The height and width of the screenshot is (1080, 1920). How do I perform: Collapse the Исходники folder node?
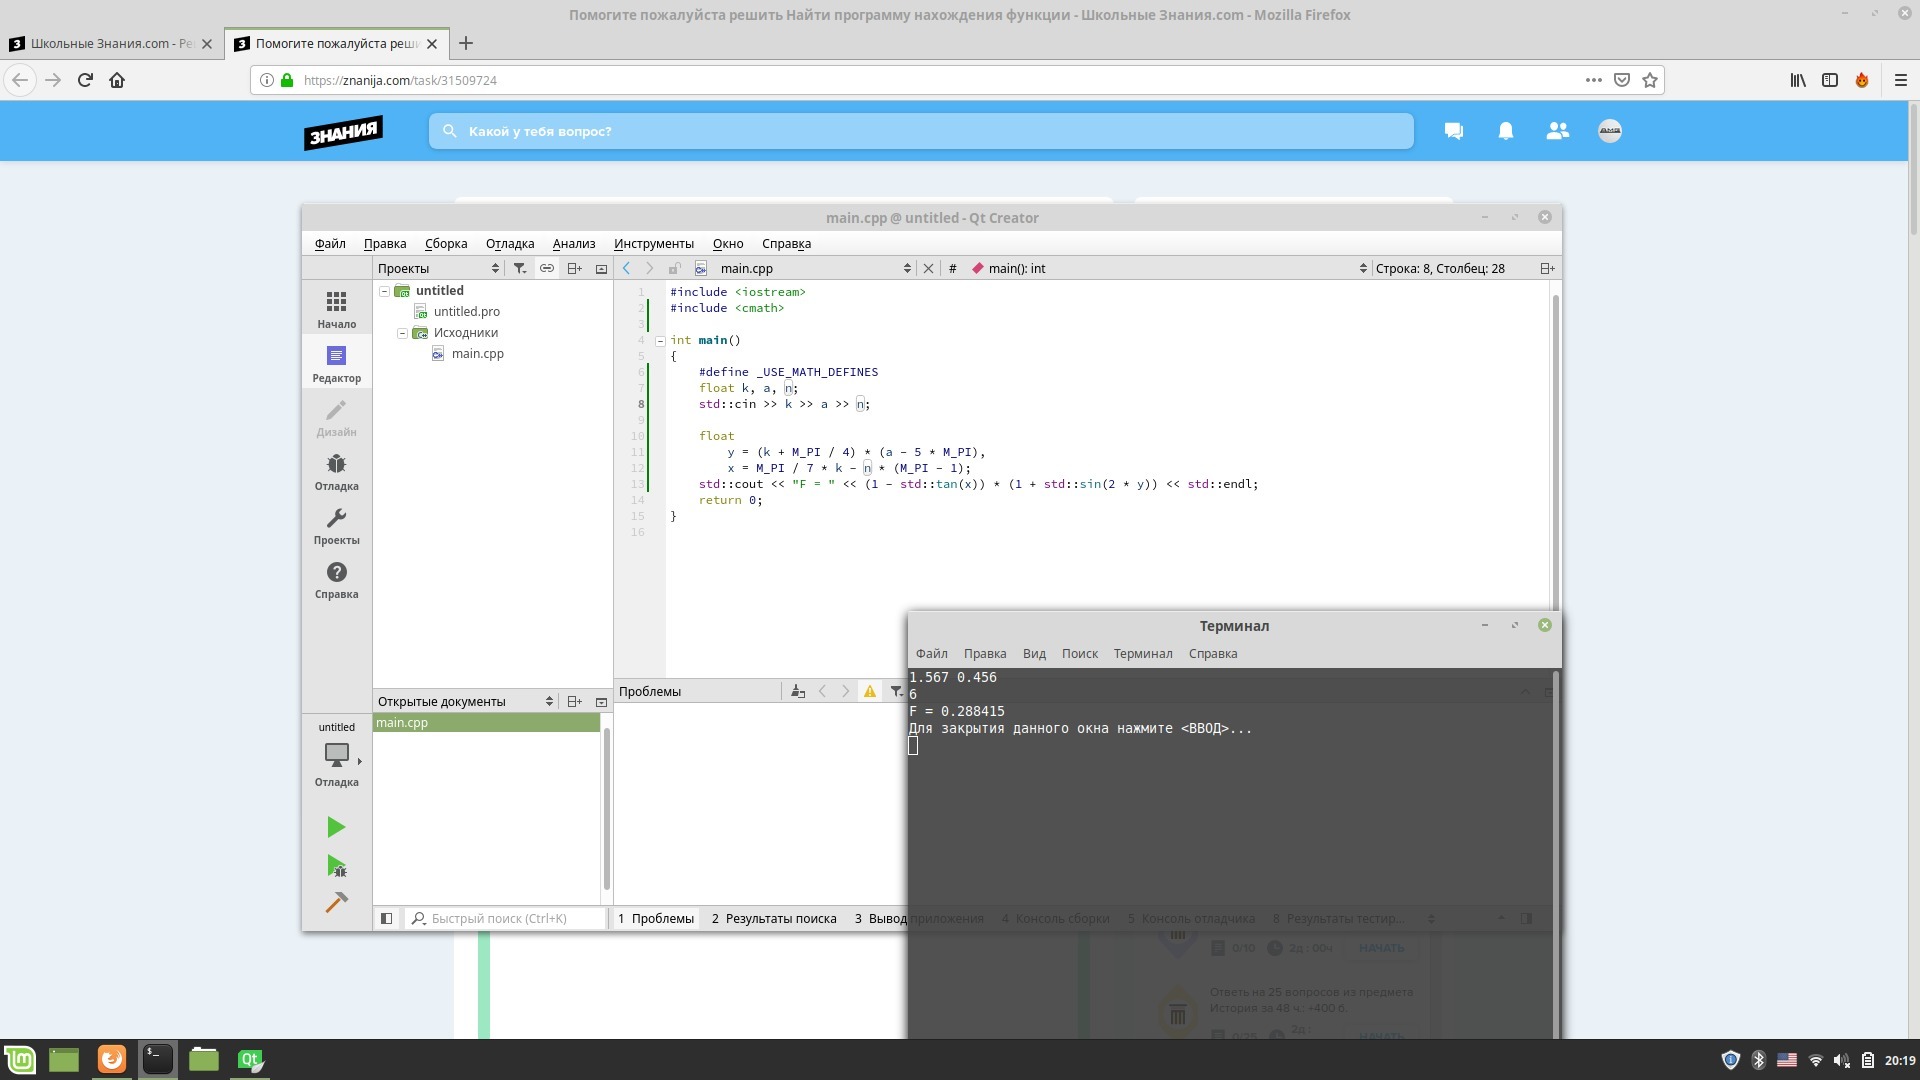tap(402, 333)
